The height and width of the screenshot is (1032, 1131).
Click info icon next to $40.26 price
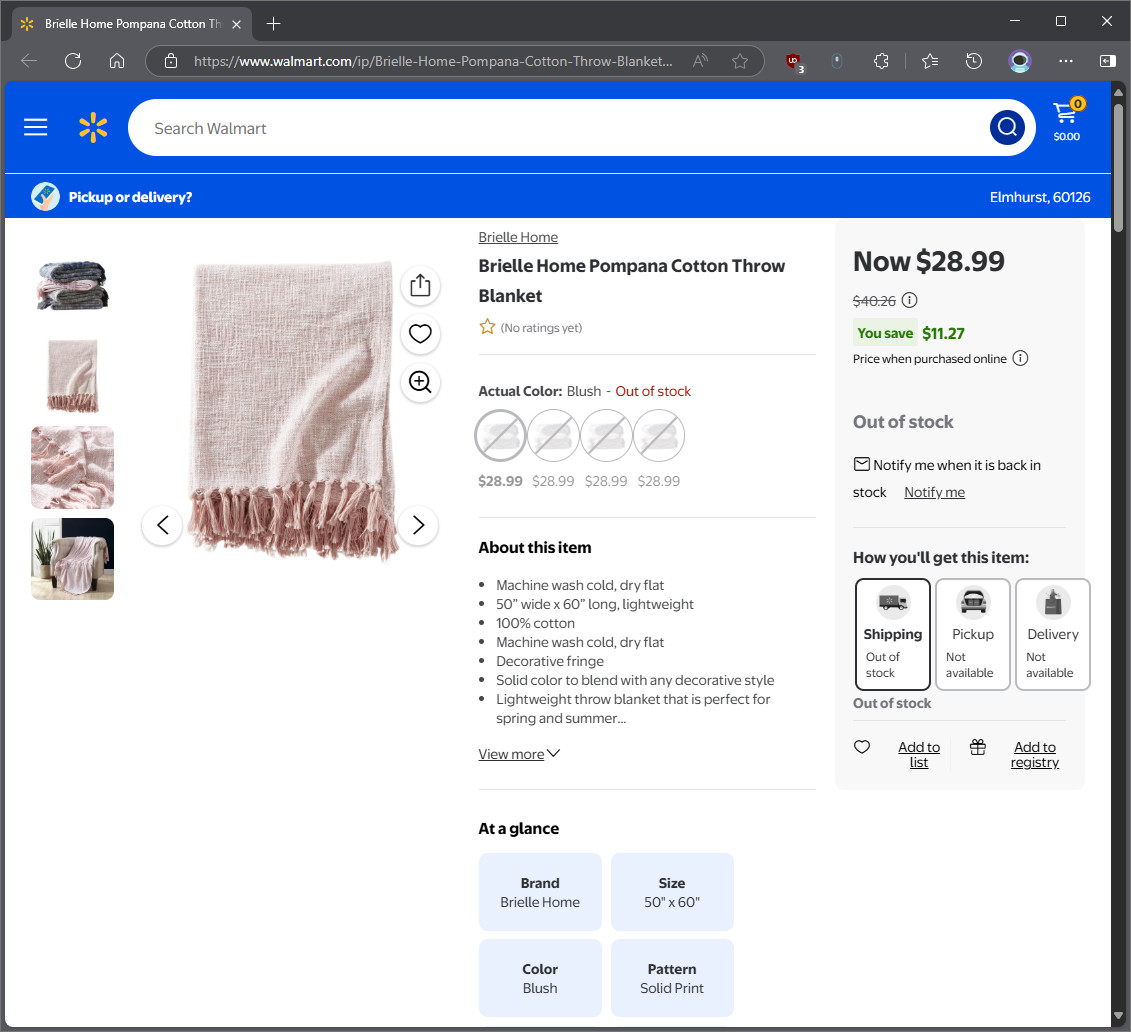pyautogui.click(x=910, y=300)
